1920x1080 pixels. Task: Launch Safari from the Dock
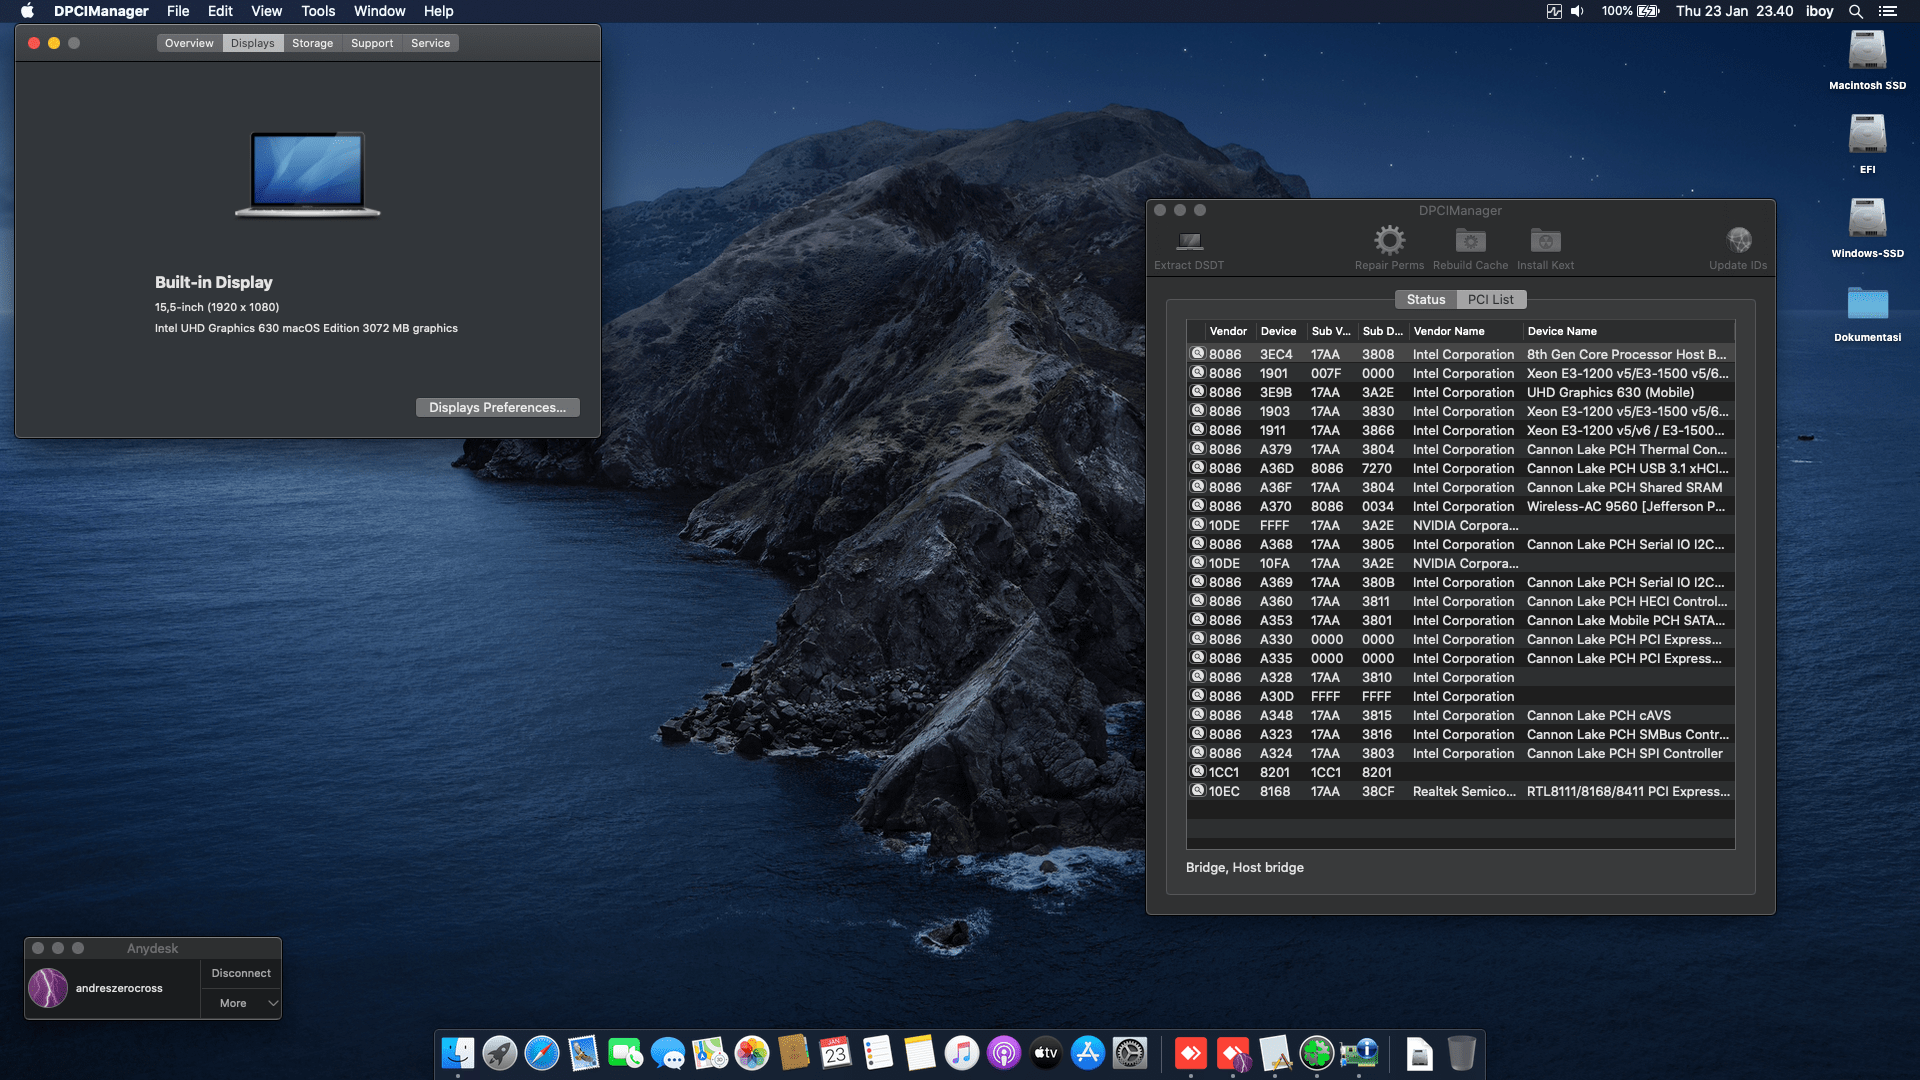click(542, 1053)
